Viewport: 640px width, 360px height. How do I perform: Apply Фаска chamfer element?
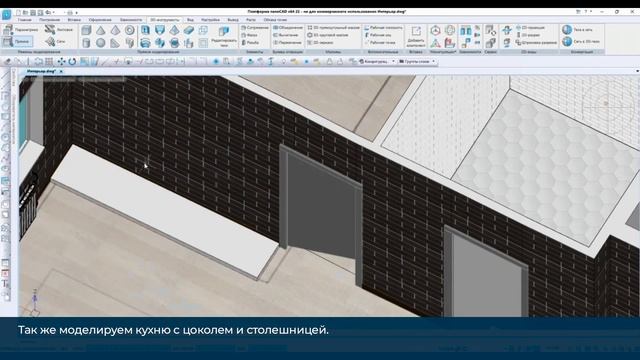tap(250, 35)
